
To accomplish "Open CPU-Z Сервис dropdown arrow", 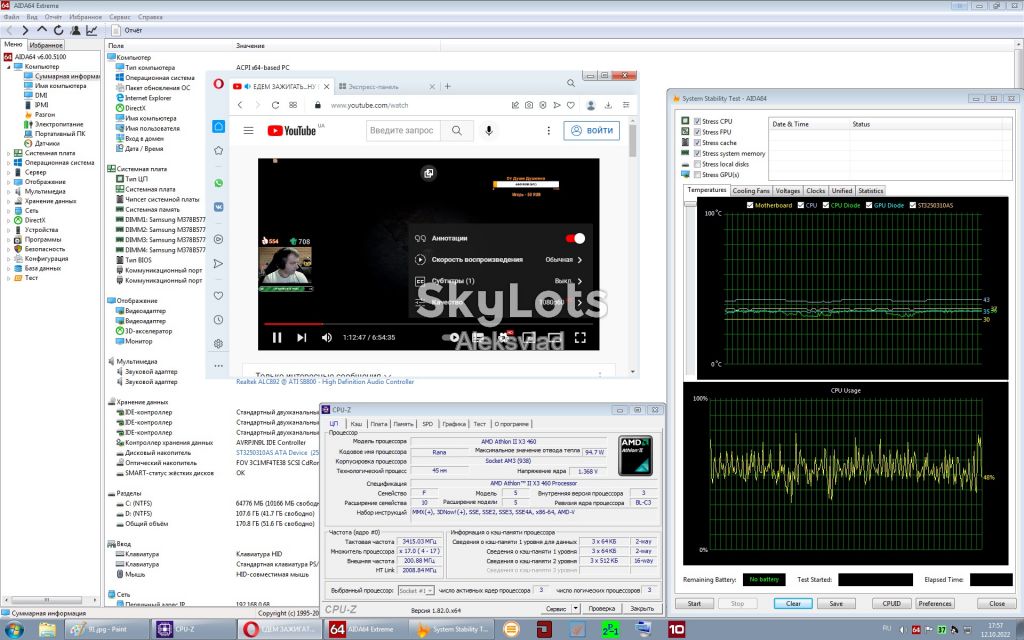I will pos(575,609).
